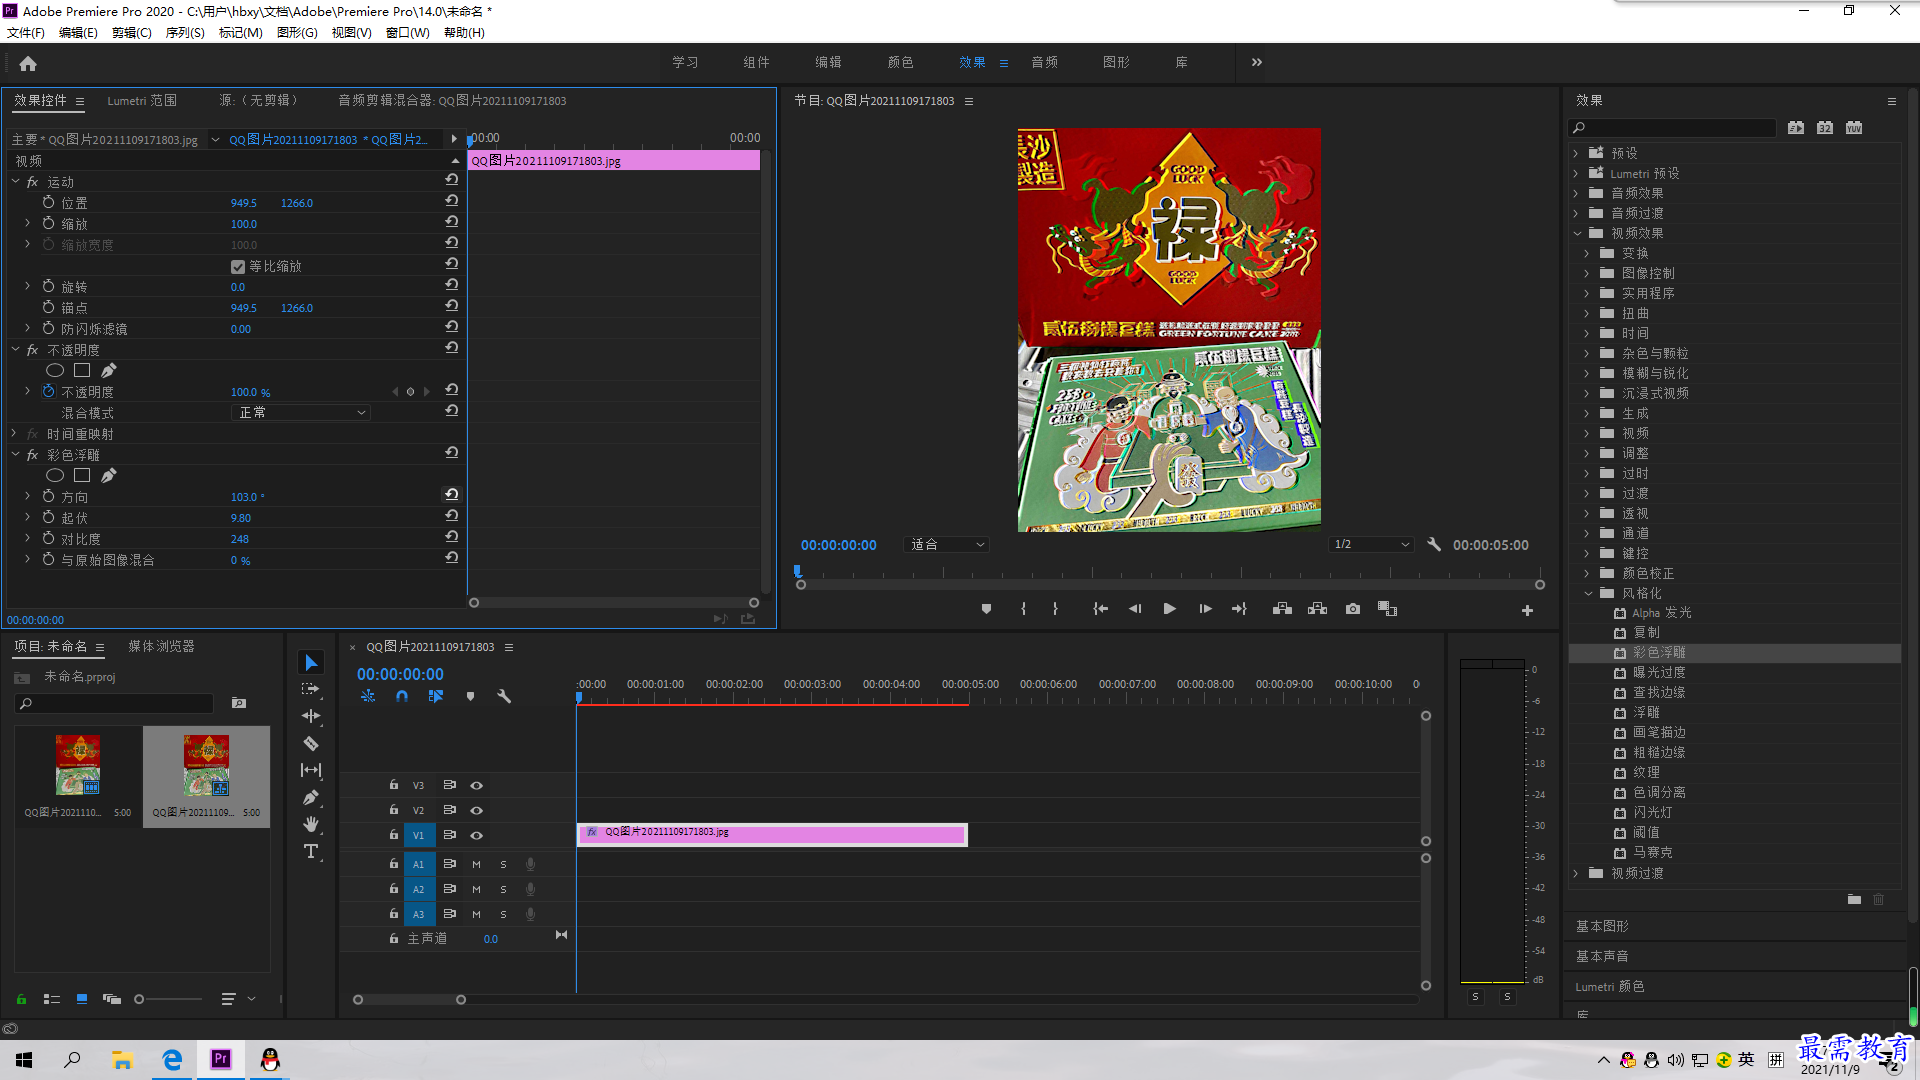Screen dimensions: 1920x1080
Task: Select the Slip tool
Action: click(x=311, y=770)
